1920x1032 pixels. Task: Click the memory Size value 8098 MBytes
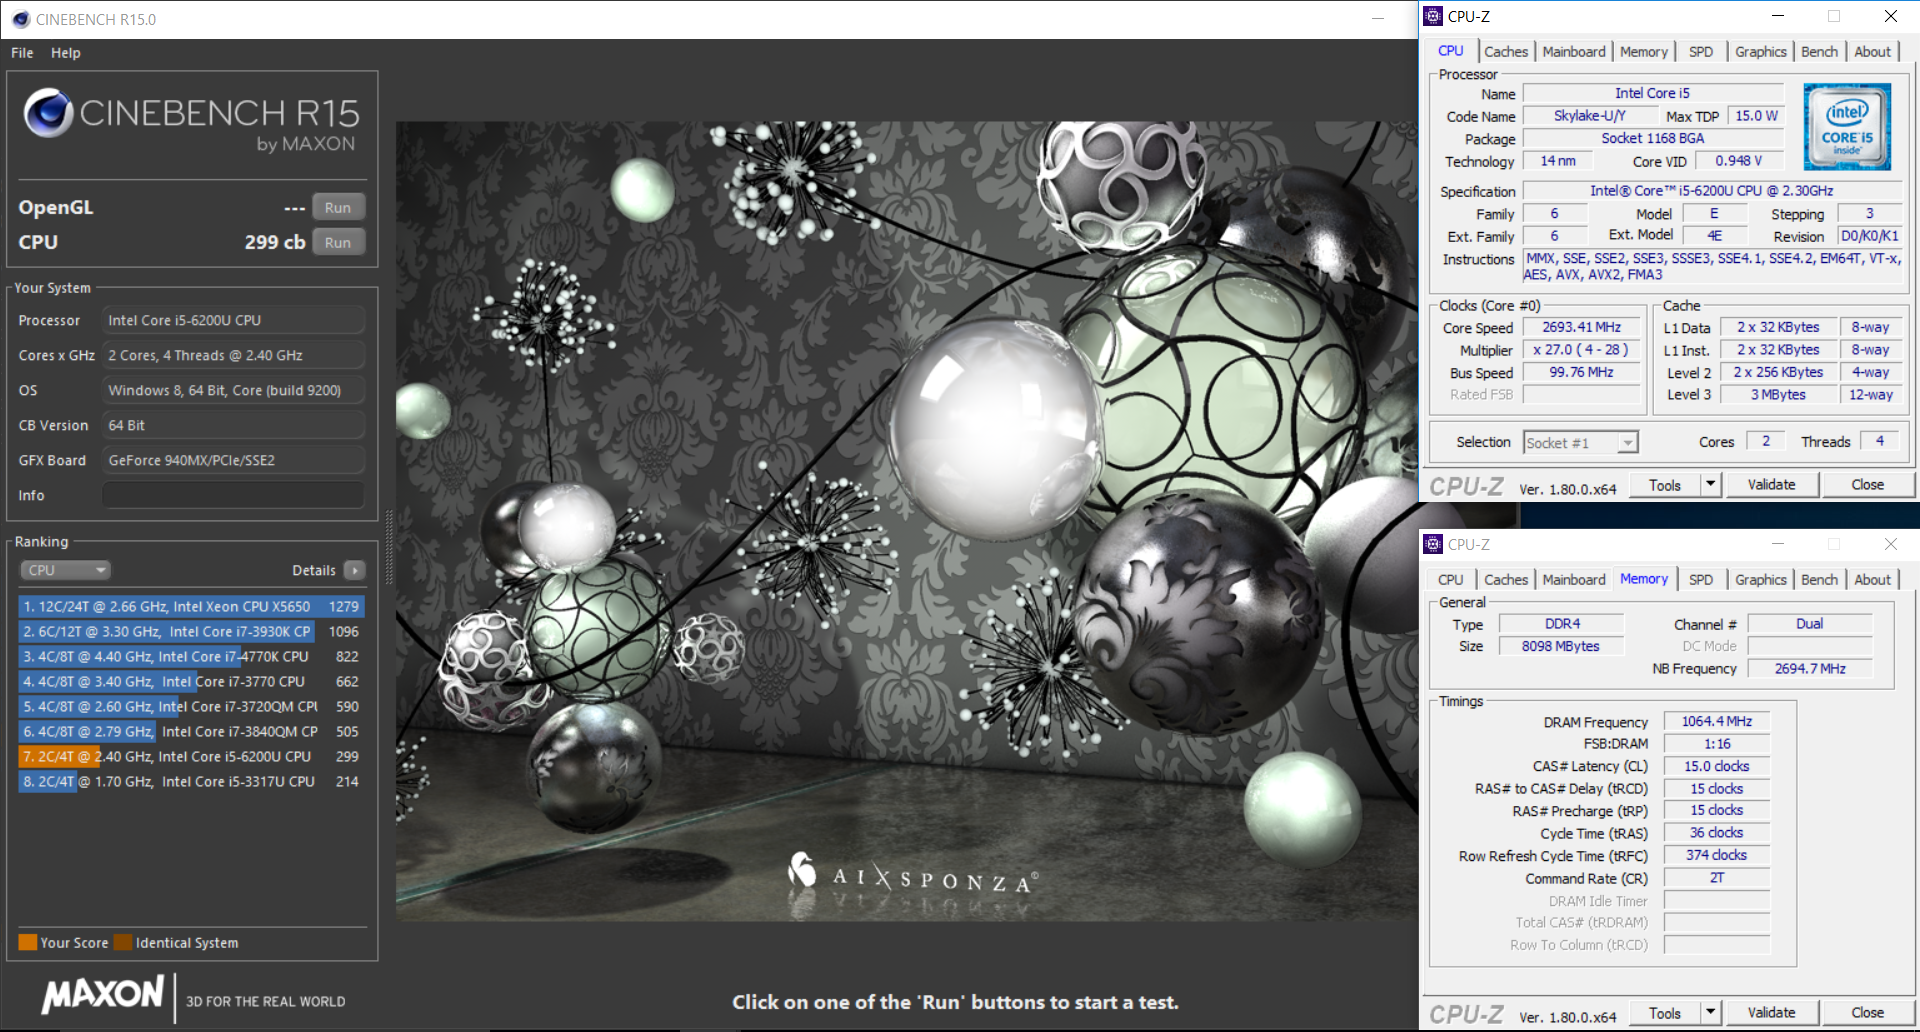pyautogui.click(x=1562, y=646)
